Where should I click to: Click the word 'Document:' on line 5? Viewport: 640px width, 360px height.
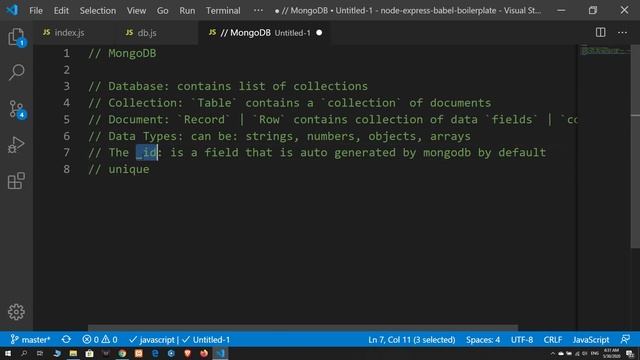click(139, 120)
